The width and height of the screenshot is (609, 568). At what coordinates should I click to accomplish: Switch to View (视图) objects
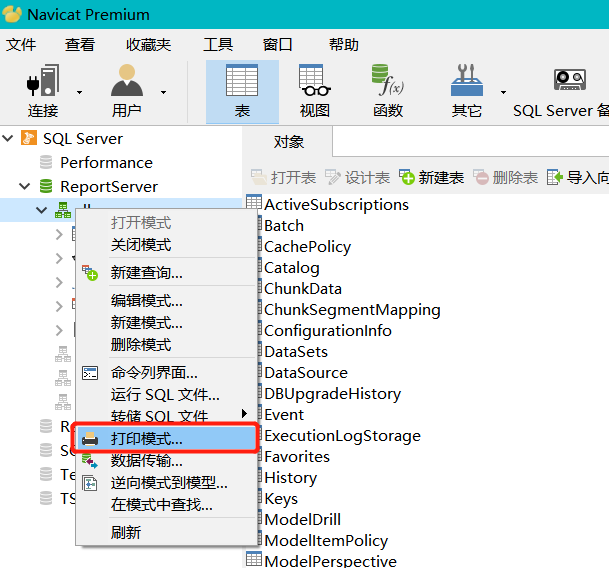(x=315, y=92)
